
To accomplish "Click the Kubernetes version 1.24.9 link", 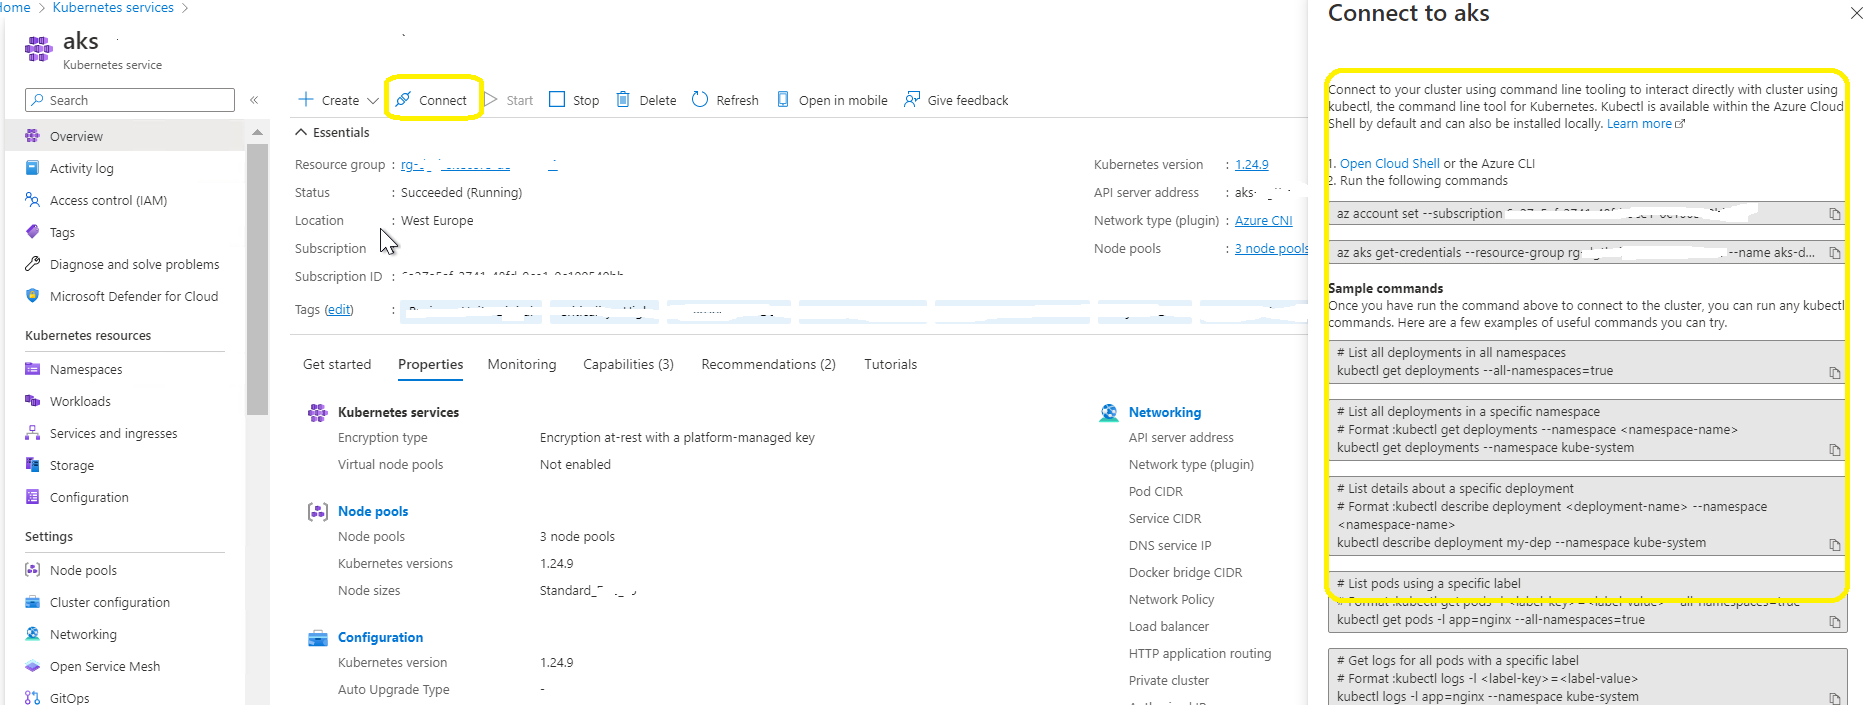I will [x=1251, y=164].
